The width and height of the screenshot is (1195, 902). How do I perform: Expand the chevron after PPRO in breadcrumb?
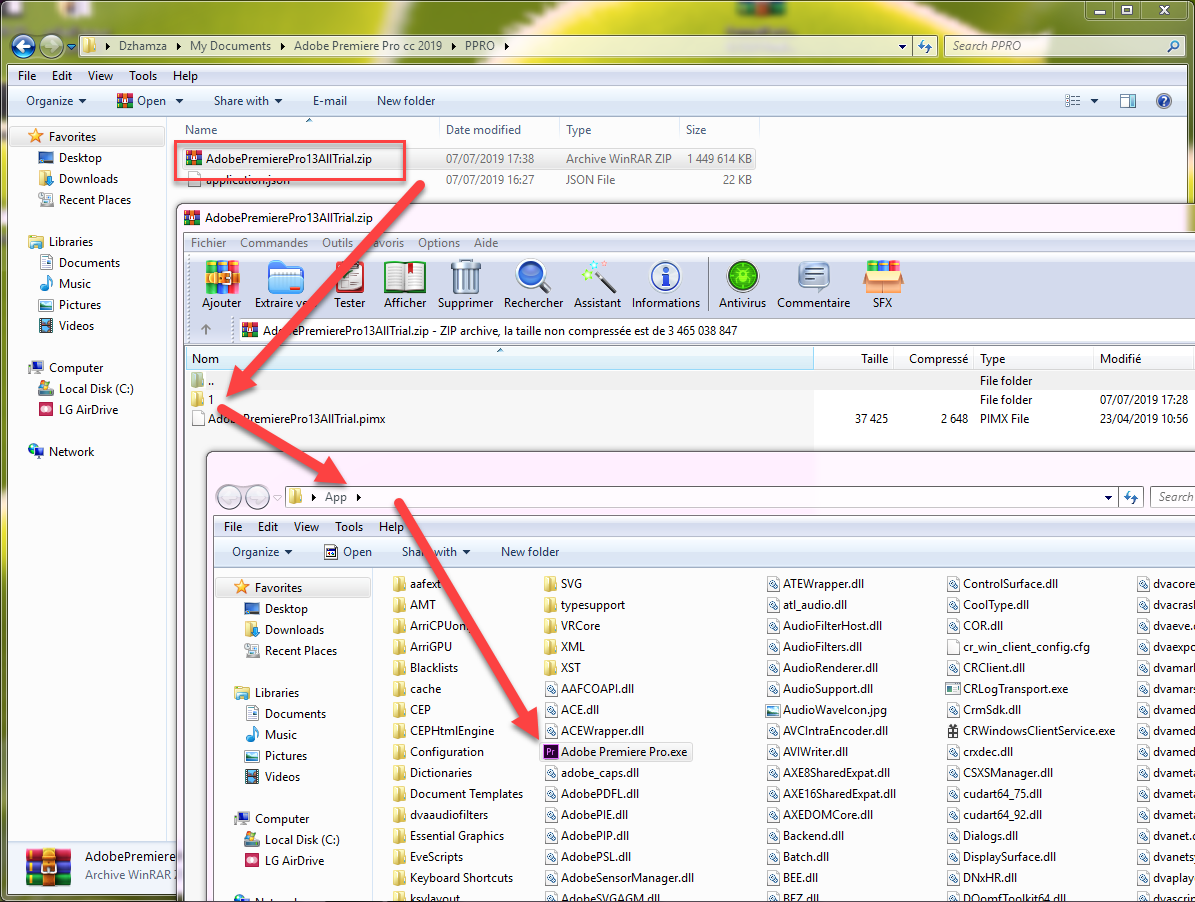click(506, 46)
